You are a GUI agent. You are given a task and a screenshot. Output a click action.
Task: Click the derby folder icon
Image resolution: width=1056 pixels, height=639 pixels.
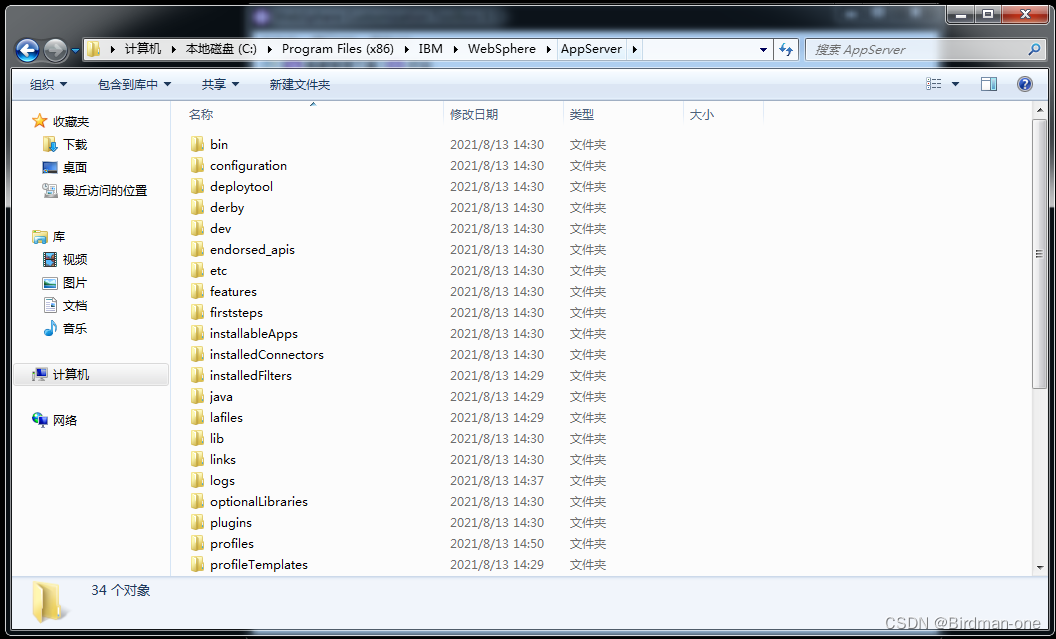(197, 207)
